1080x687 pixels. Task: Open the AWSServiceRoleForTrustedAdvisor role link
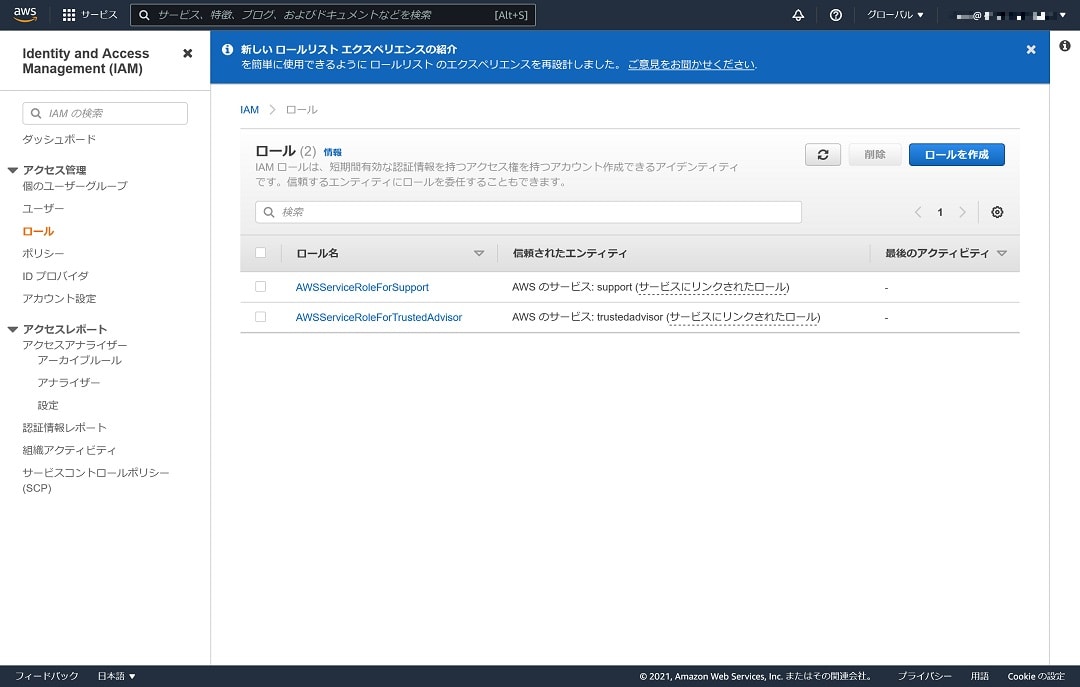coord(379,317)
